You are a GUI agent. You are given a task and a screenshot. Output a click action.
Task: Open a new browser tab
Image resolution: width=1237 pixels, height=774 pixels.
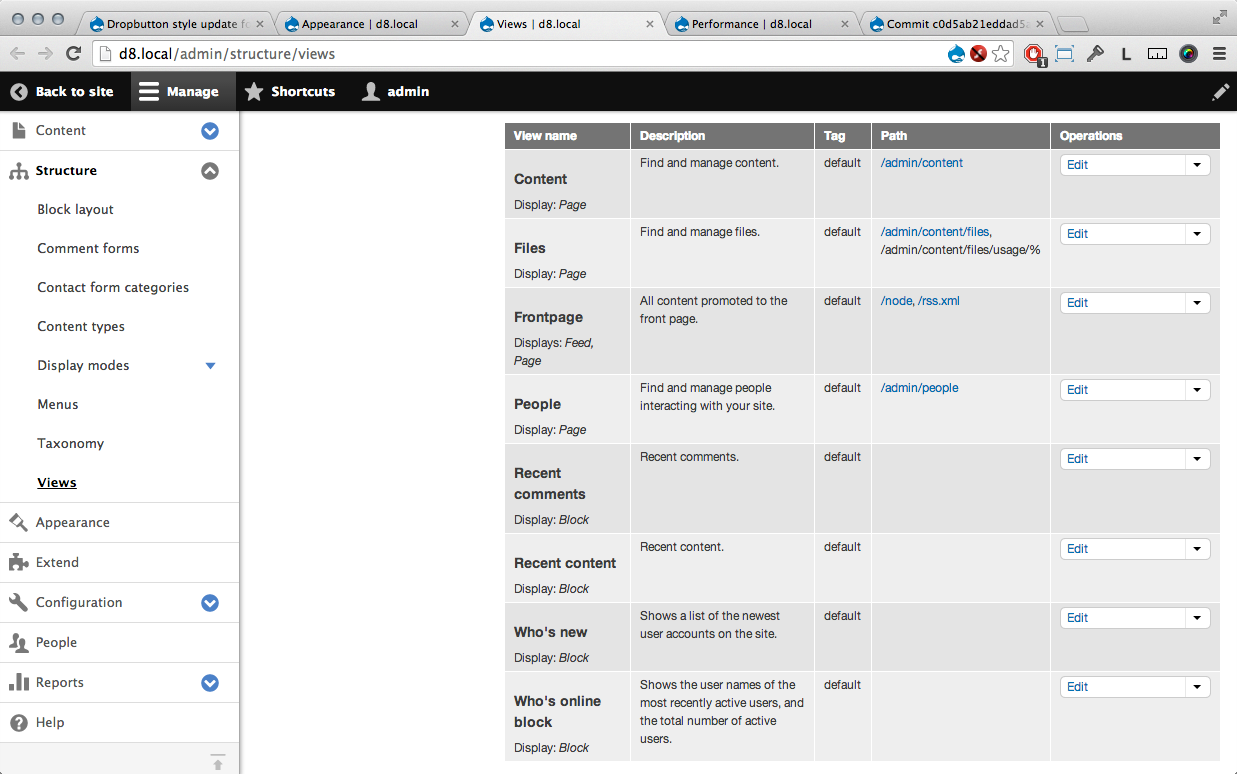tap(1072, 25)
